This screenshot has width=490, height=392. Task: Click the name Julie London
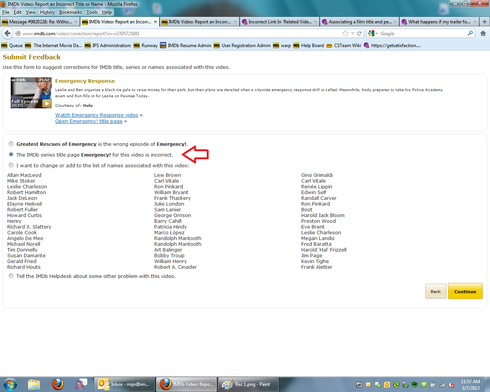tap(169, 204)
